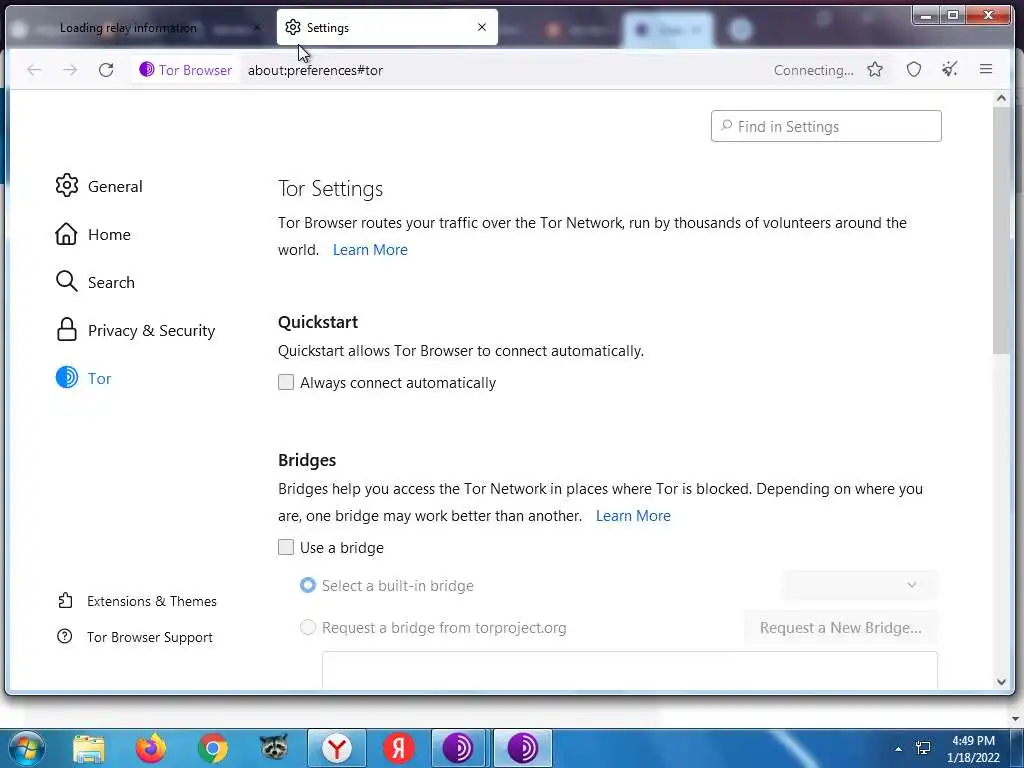
Task: Click Request a New Bridge button
Action: coord(840,628)
